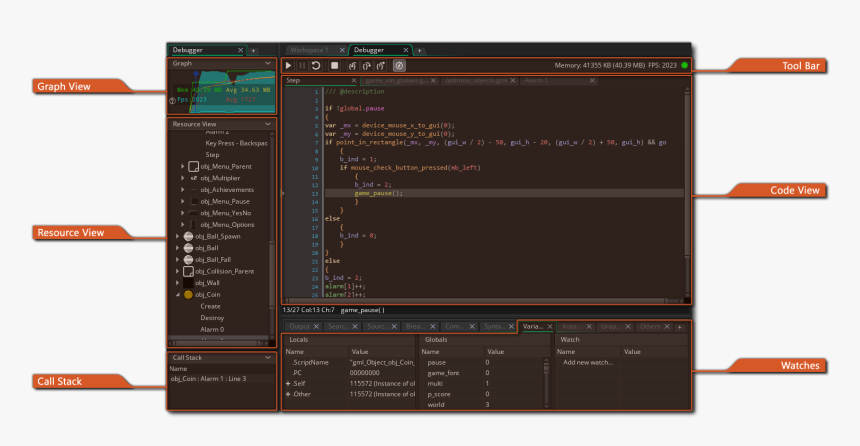This screenshot has height=446, width=860.
Task: Expand the .Other local variable
Action: [x=288, y=394]
